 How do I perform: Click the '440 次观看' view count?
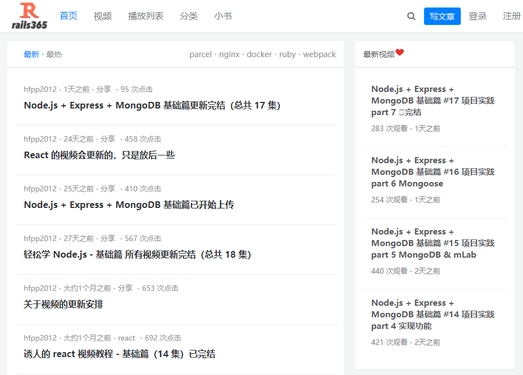pos(389,271)
